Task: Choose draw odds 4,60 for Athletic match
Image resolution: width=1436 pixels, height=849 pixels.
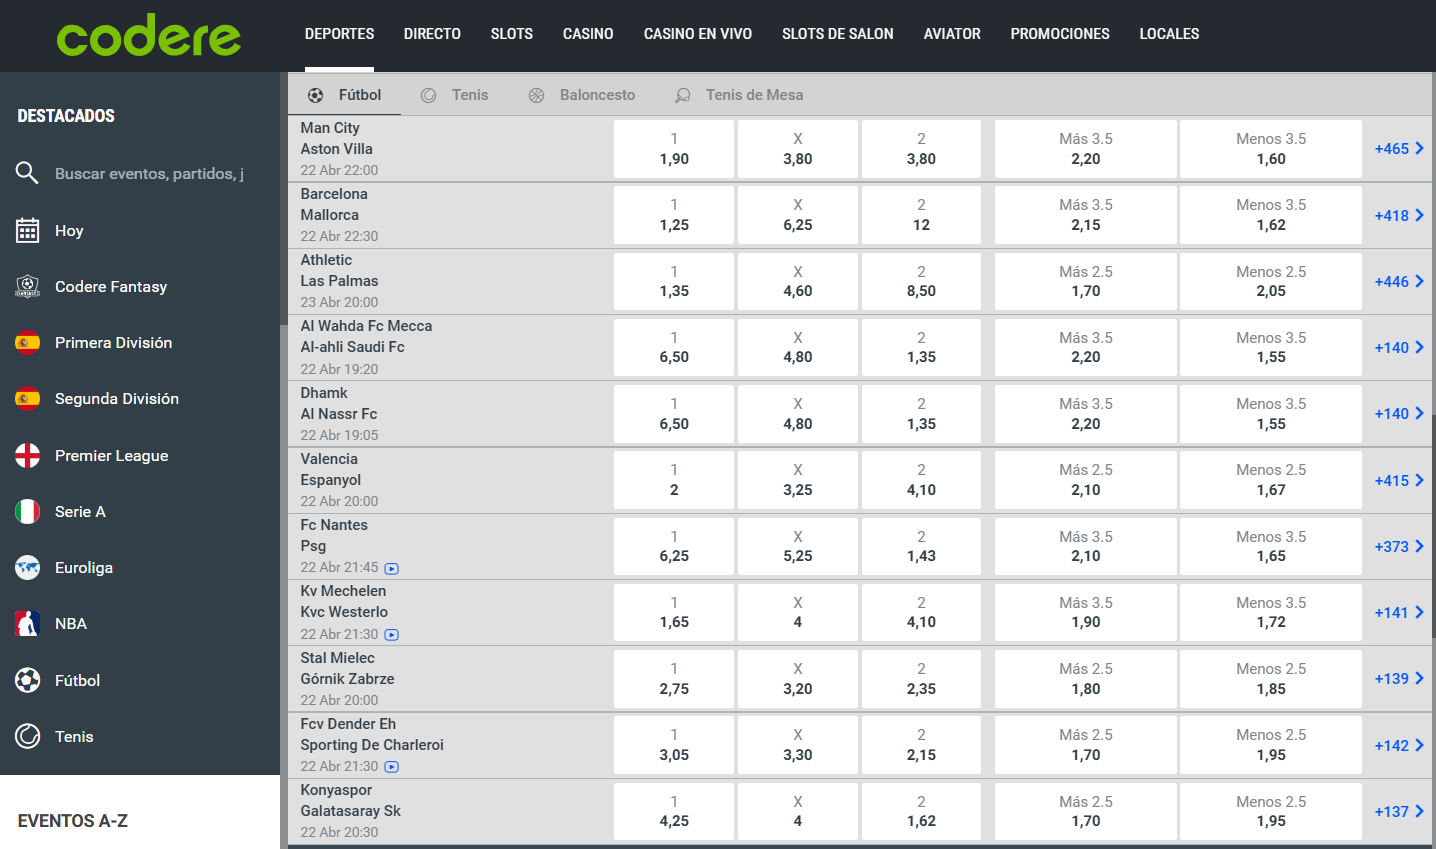Action: 797,282
